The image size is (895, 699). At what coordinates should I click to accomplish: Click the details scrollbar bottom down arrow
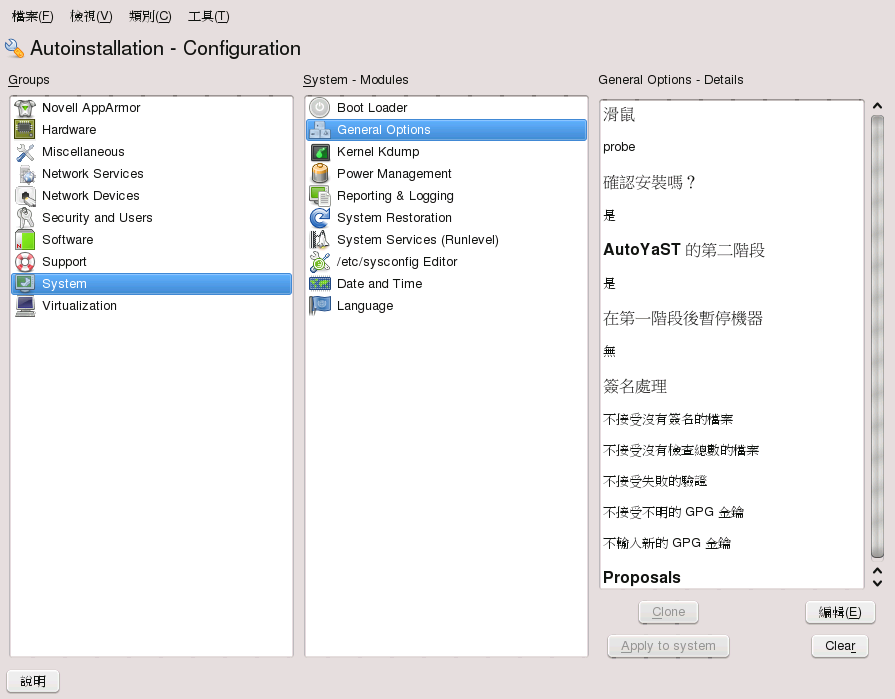point(877,583)
